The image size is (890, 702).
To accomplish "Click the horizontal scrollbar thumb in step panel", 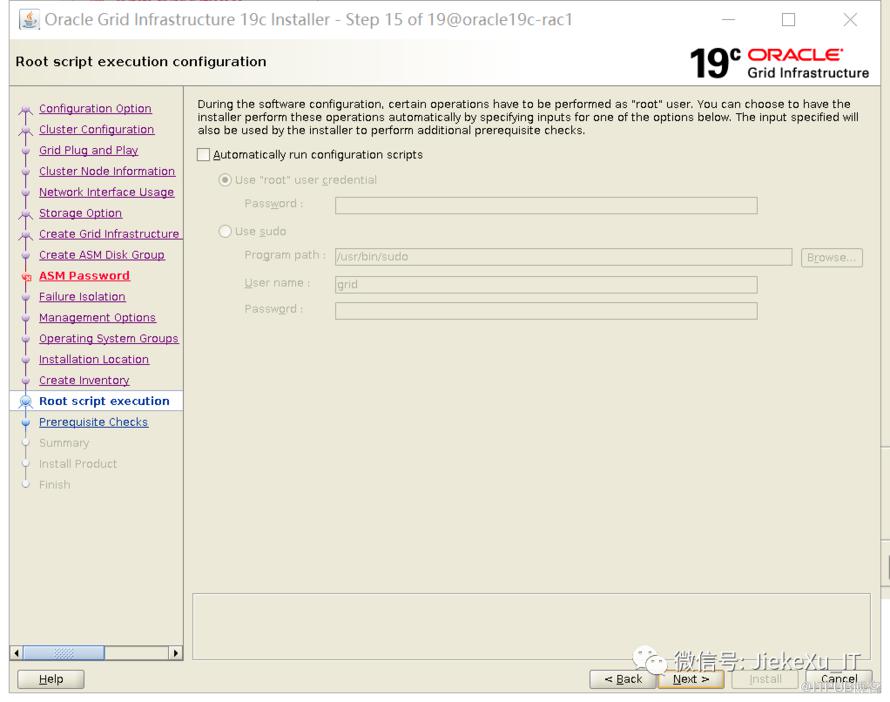I will pyautogui.click(x=64, y=653).
